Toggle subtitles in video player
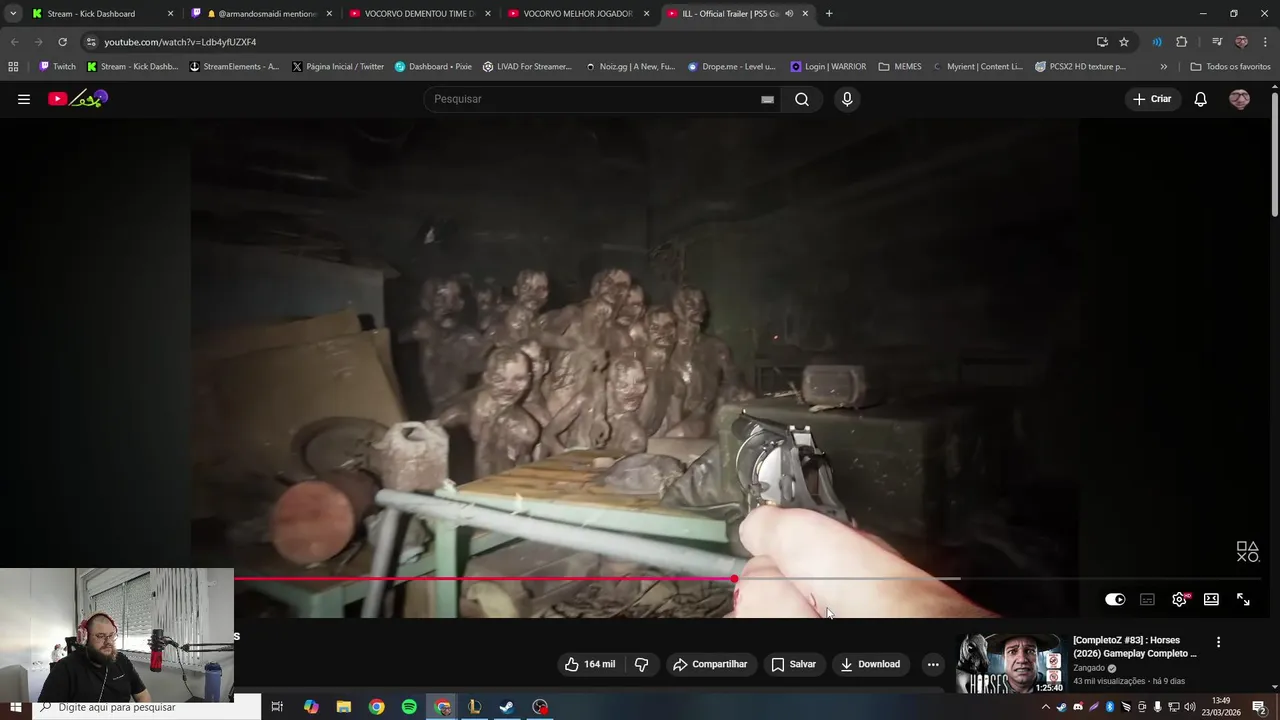Image resolution: width=1280 pixels, height=720 pixels. point(1148,599)
